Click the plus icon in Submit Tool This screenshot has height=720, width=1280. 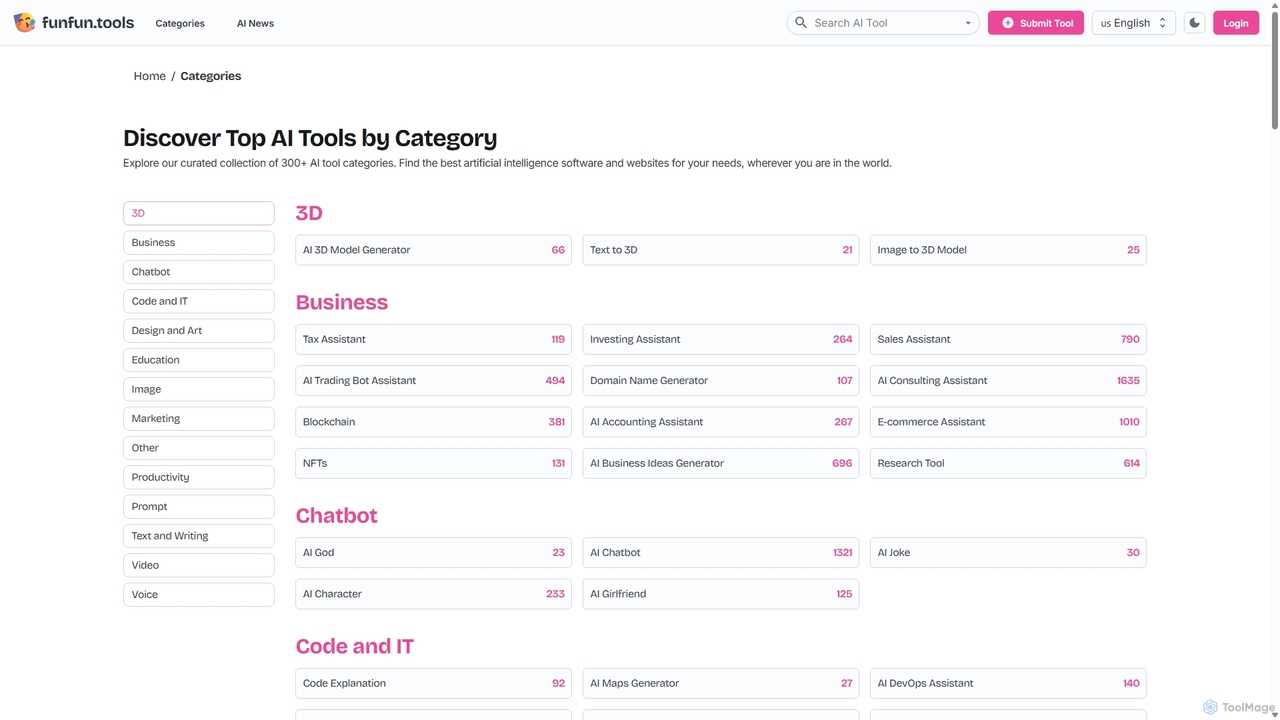click(x=1008, y=23)
